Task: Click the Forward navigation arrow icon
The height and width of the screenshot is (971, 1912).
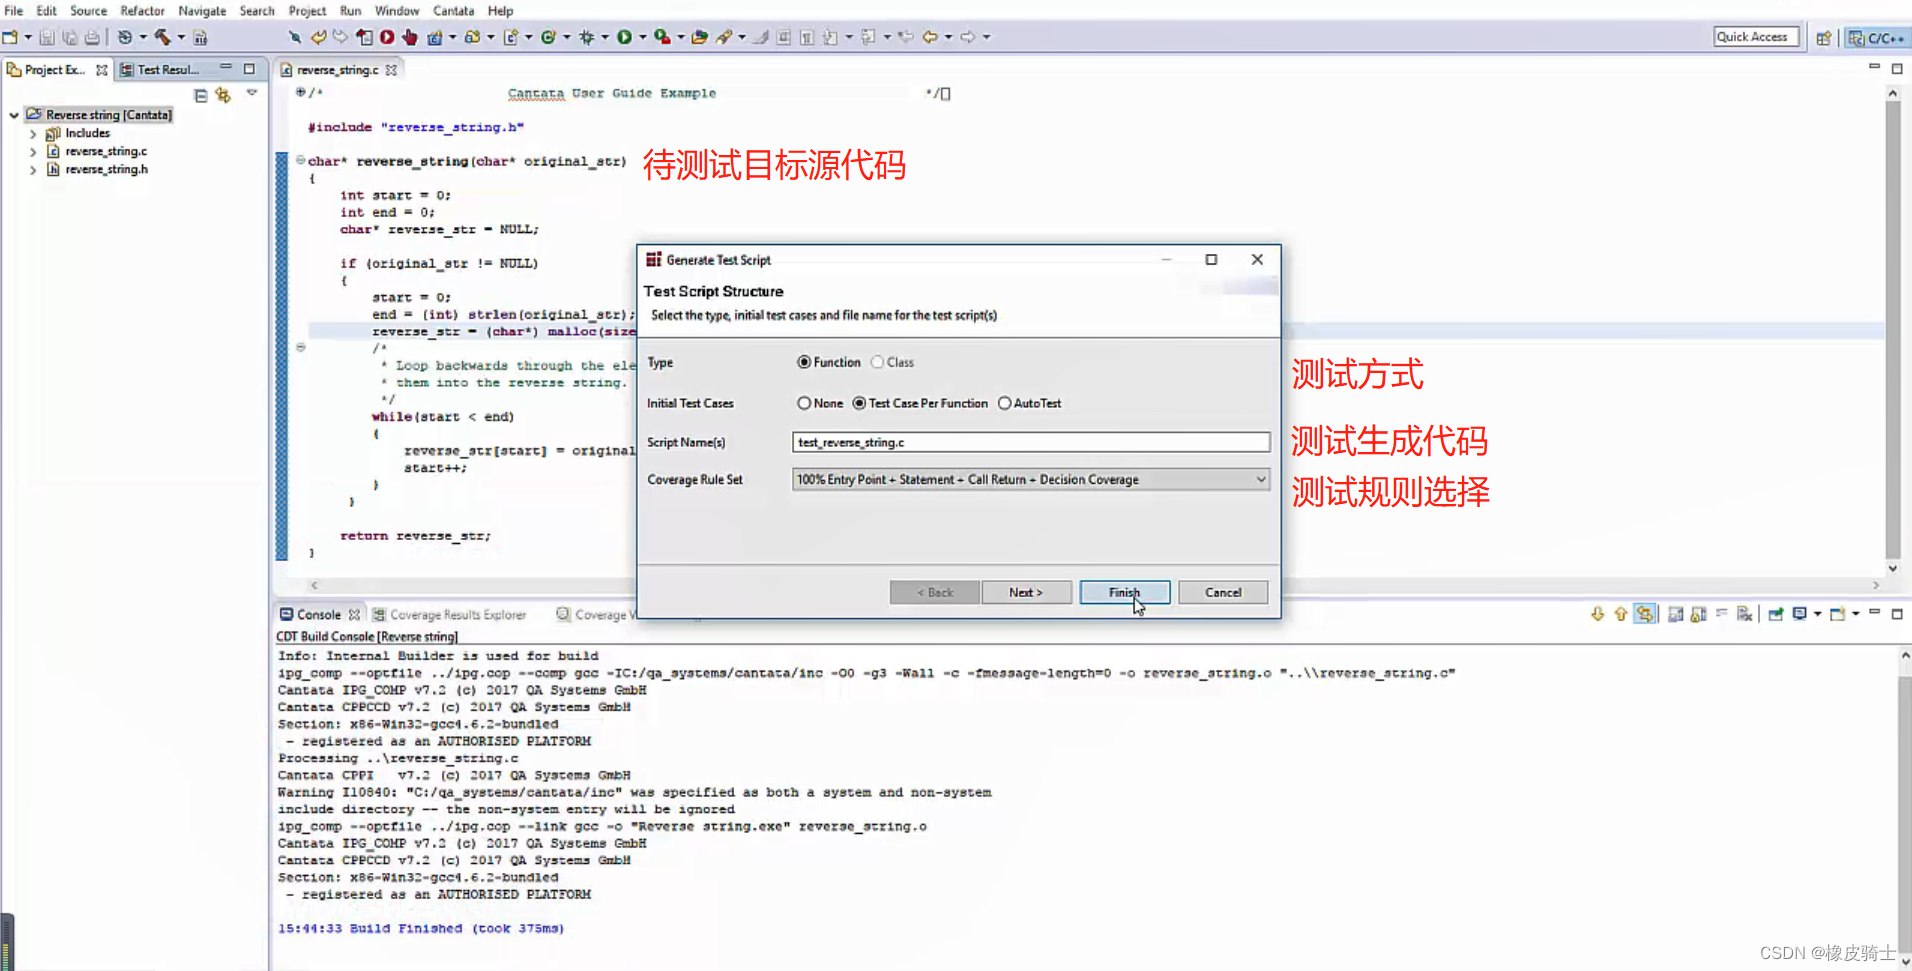Action: coord(968,37)
